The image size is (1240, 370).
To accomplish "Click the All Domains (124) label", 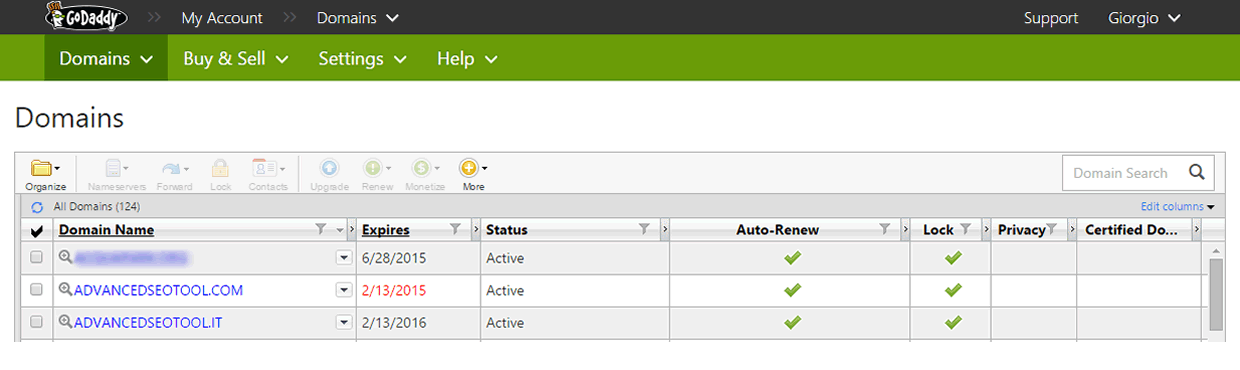I will pos(96,207).
